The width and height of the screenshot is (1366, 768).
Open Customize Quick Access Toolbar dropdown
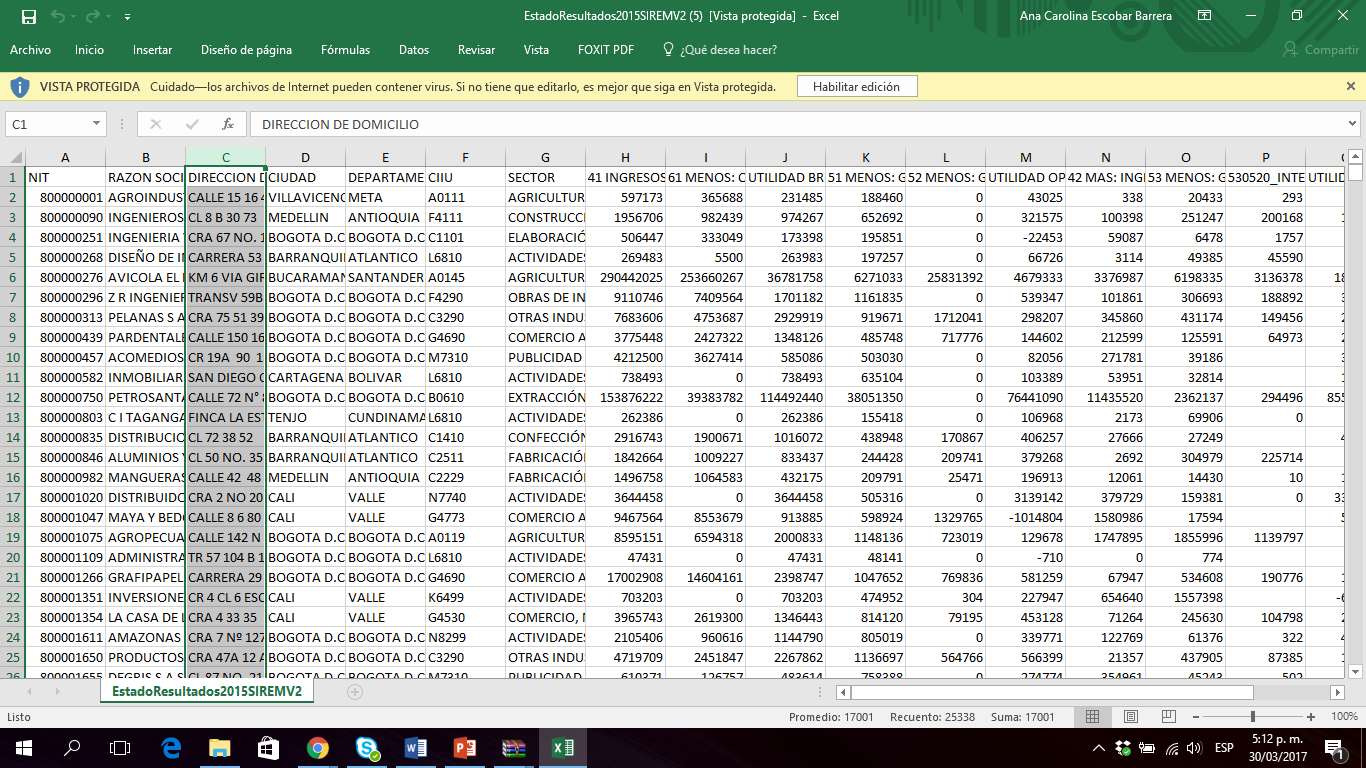(x=127, y=17)
